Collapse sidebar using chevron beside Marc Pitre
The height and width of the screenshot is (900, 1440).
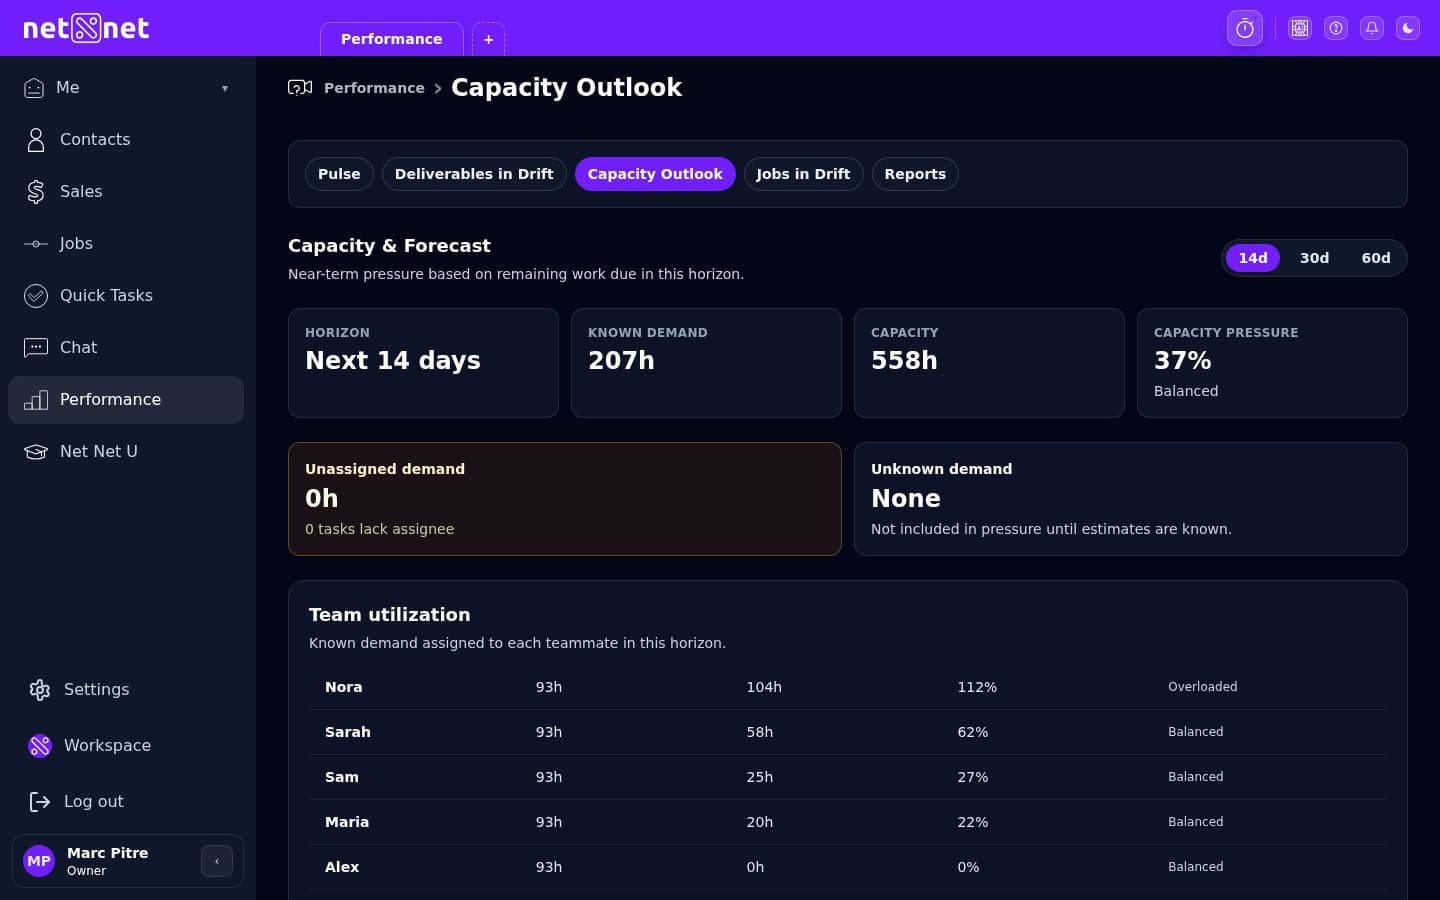217,861
